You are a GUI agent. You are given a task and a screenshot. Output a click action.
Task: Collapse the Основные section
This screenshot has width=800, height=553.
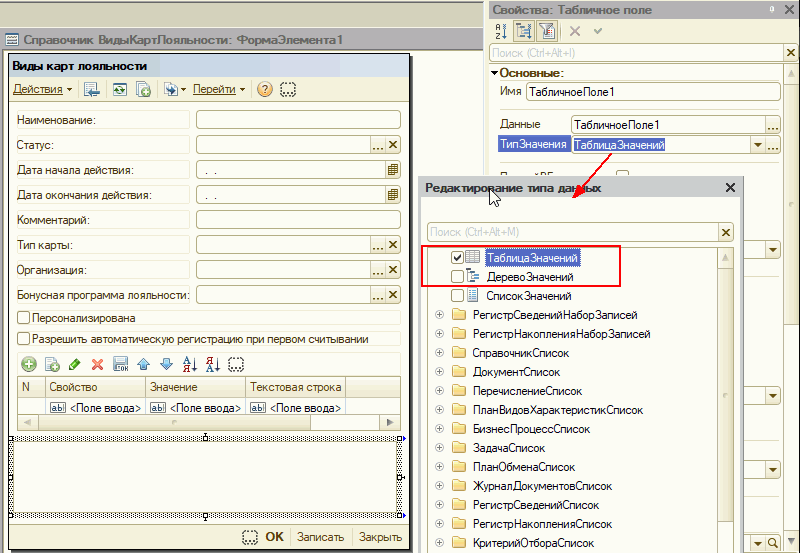click(x=494, y=73)
